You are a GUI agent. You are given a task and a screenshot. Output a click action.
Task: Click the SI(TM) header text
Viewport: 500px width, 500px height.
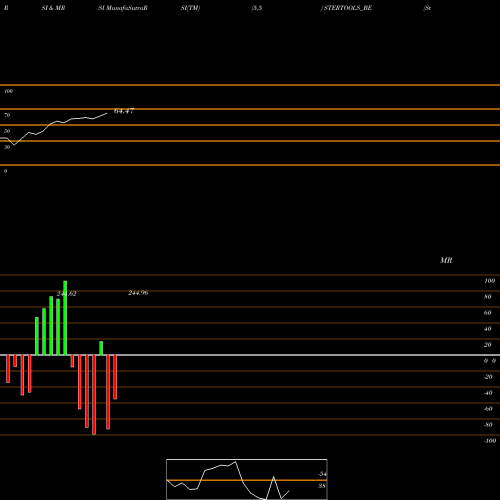[x=190, y=8]
